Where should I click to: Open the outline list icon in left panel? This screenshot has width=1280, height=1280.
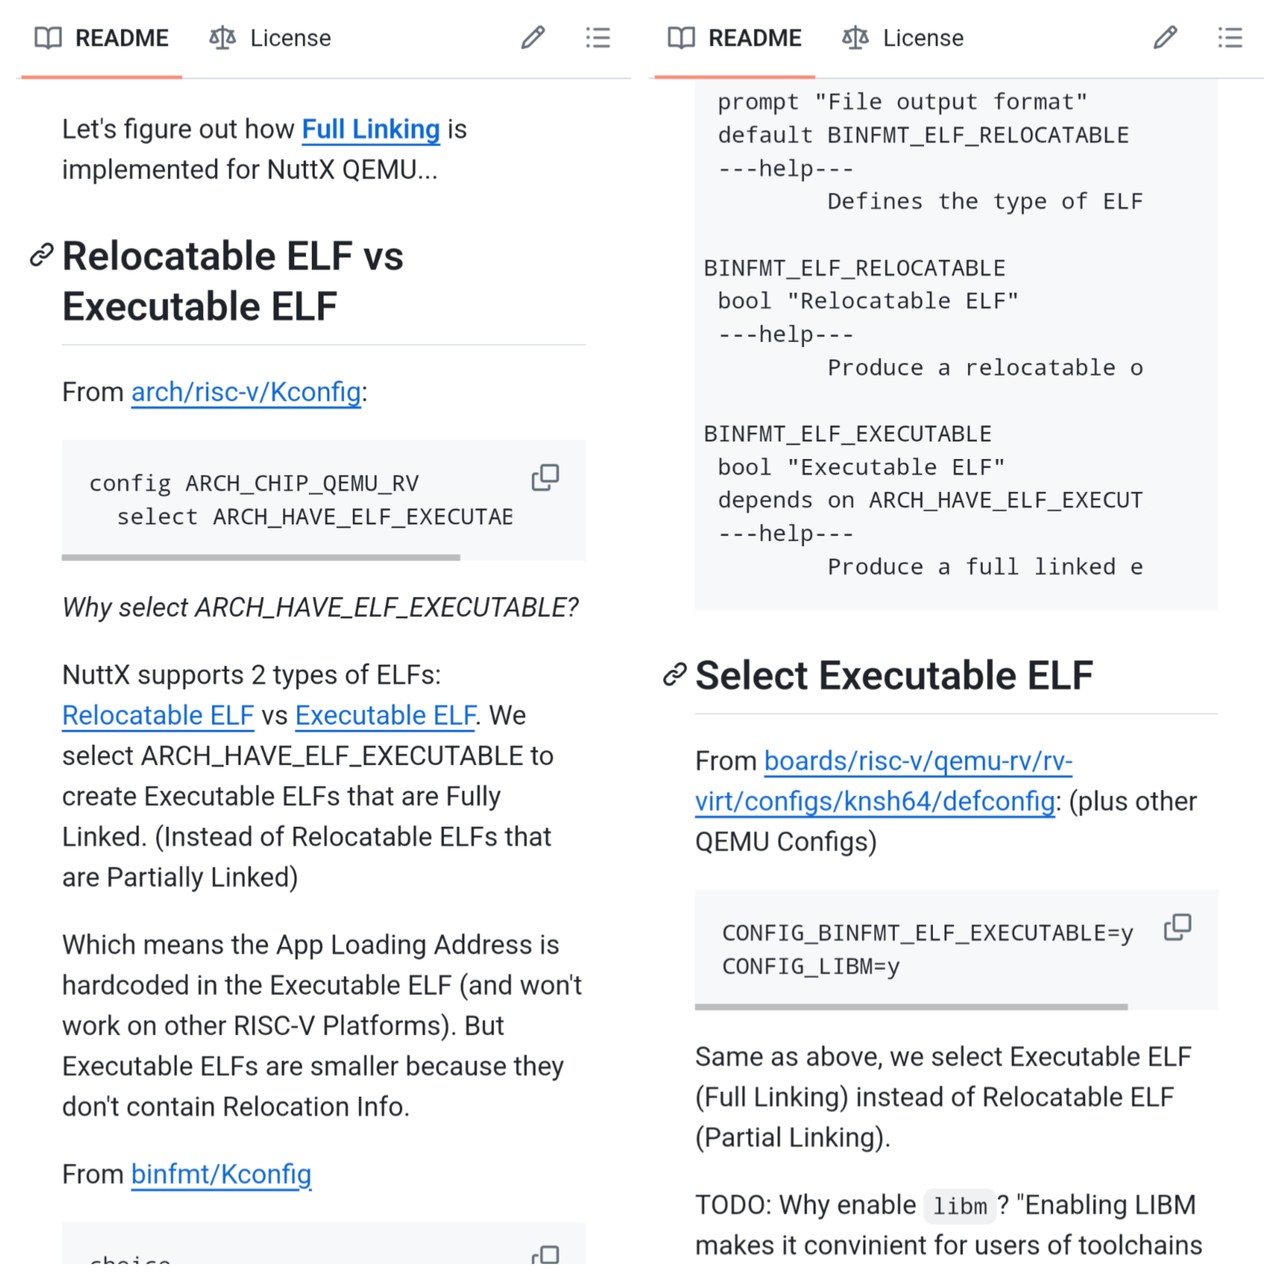pos(598,38)
